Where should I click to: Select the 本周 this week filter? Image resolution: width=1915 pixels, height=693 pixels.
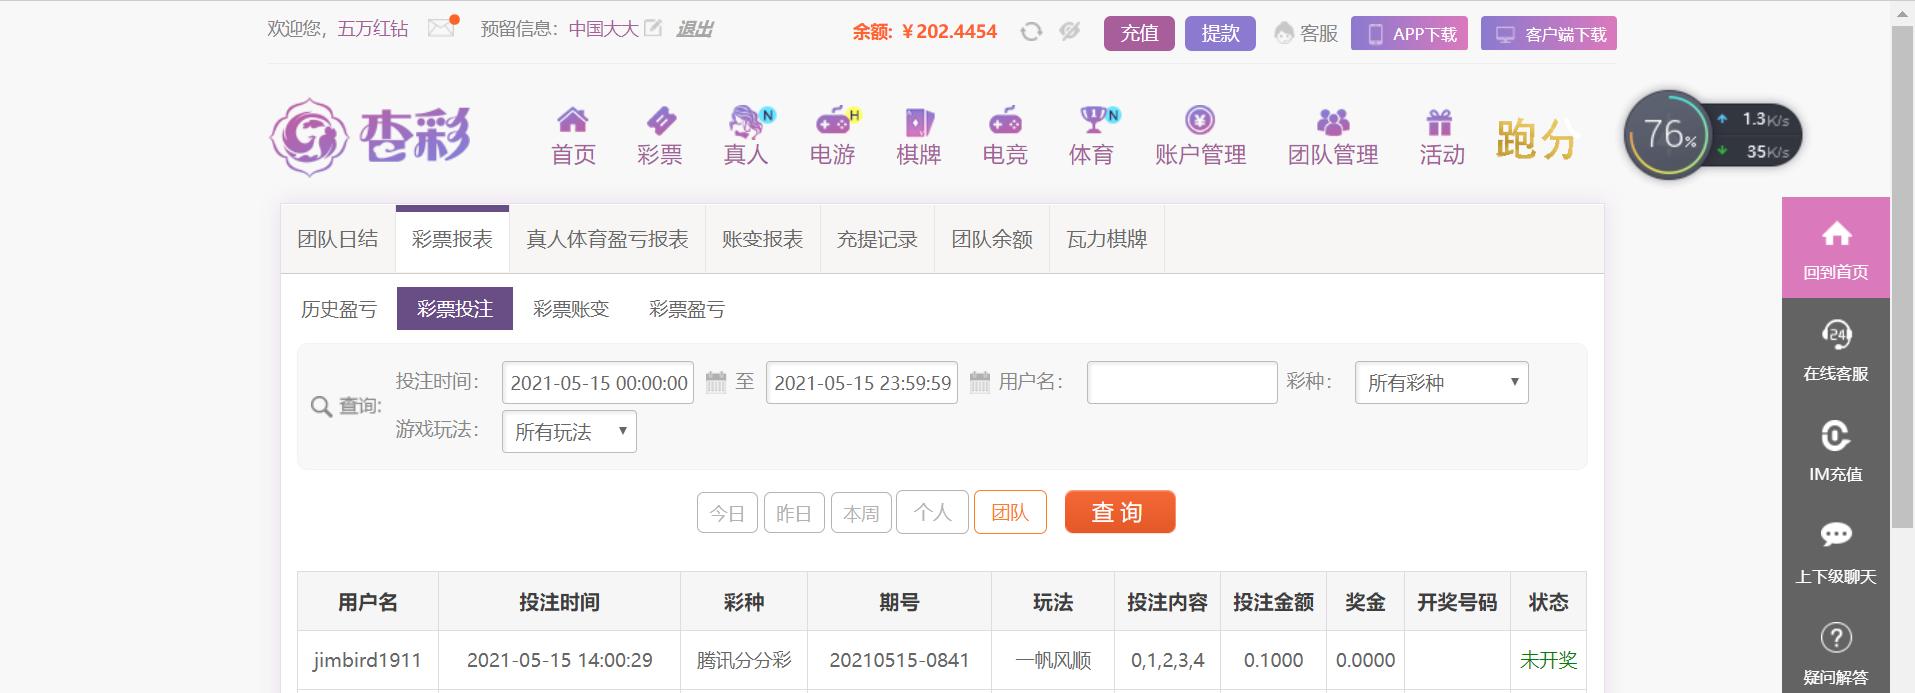[x=861, y=513]
